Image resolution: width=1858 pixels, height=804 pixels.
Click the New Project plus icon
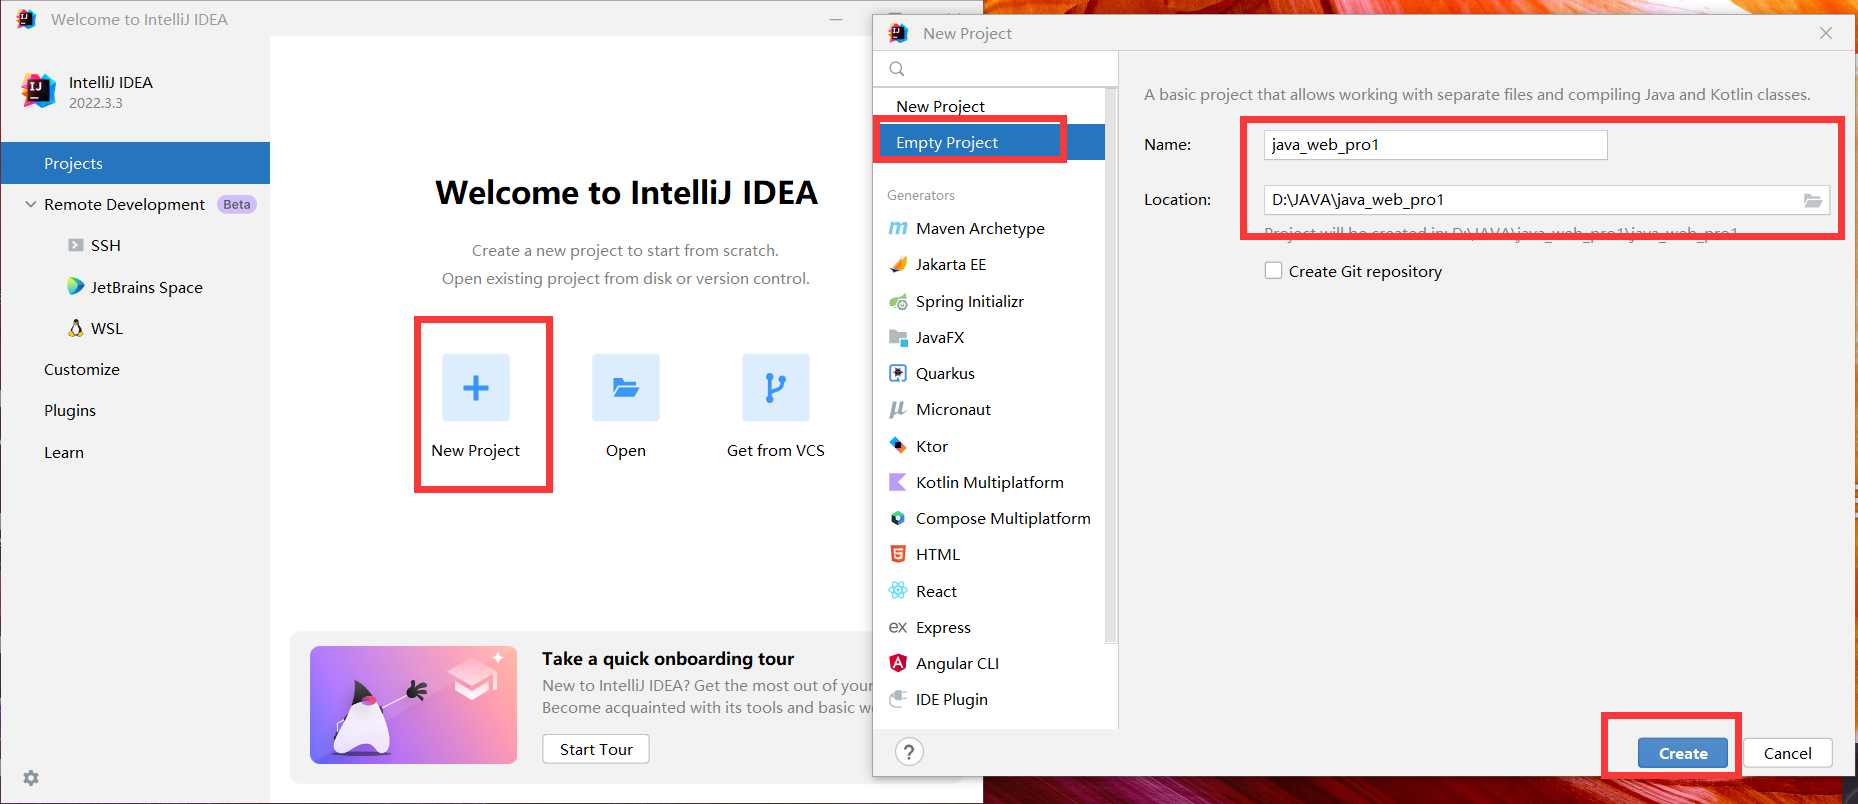point(476,387)
